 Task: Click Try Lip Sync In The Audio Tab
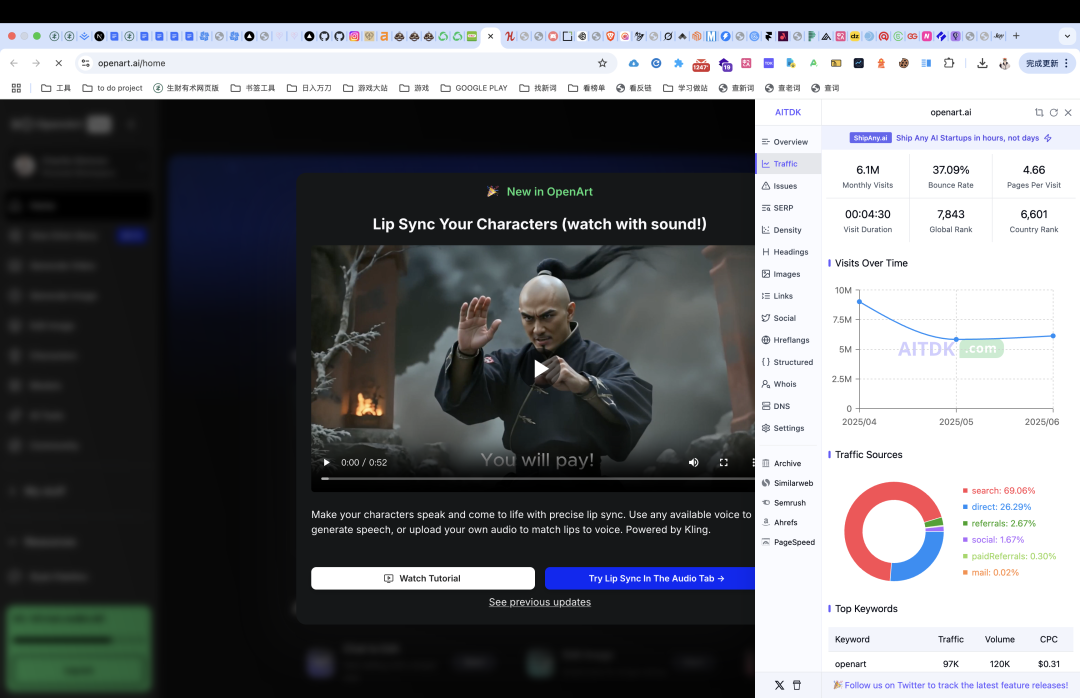click(x=650, y=578)
